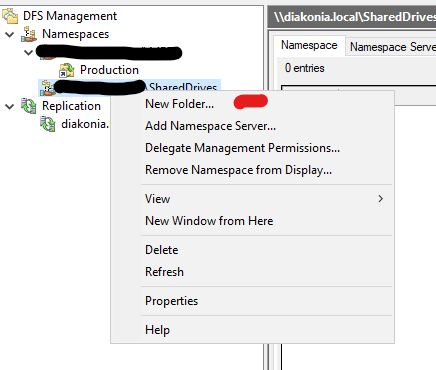Select the Namespaces tree label
The width and height of the screenshot is (436, 370).
point(75,34)
